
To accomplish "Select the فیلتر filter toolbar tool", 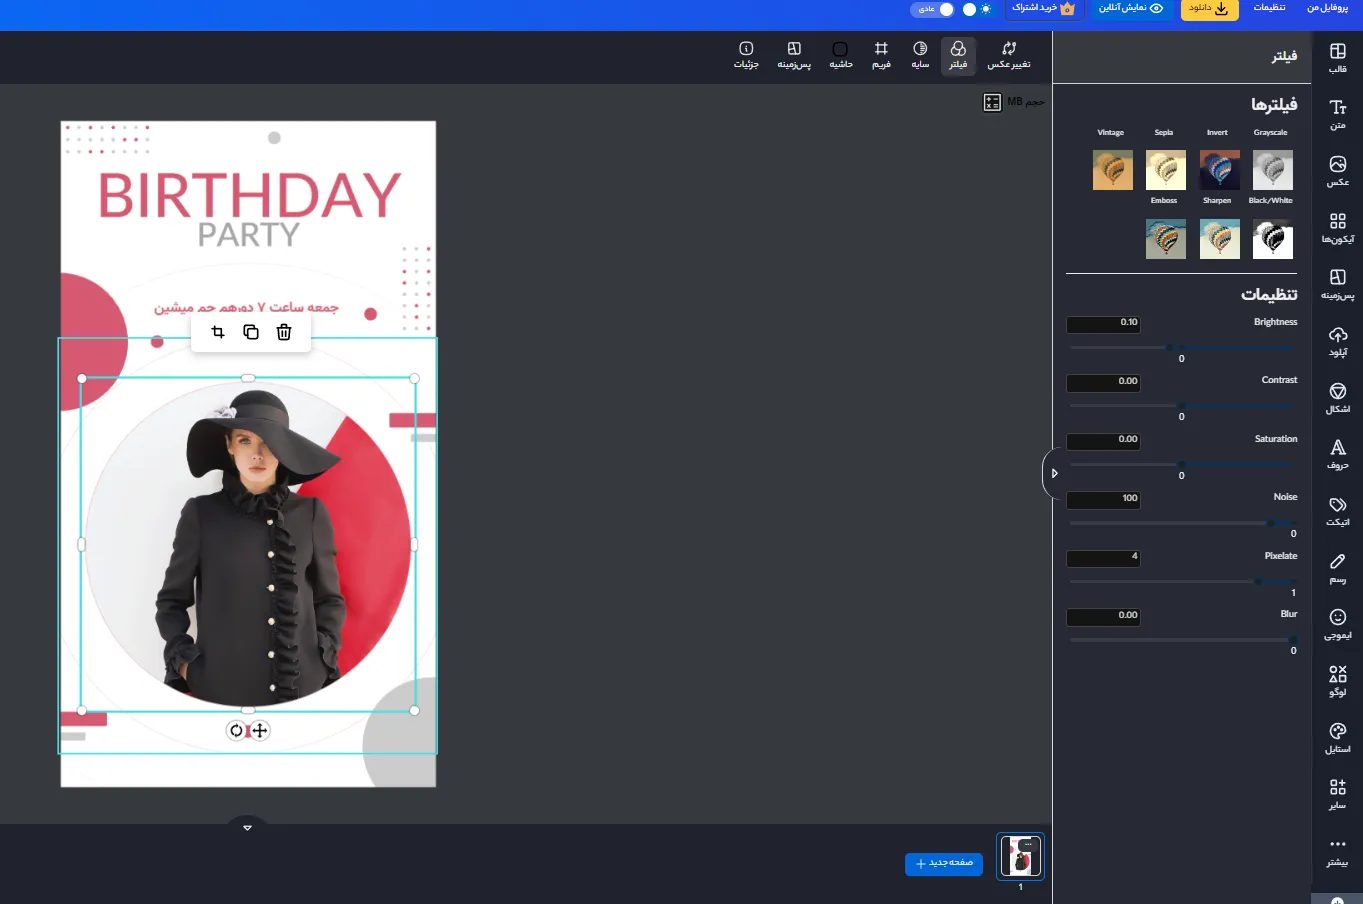I will click(958, 56).
